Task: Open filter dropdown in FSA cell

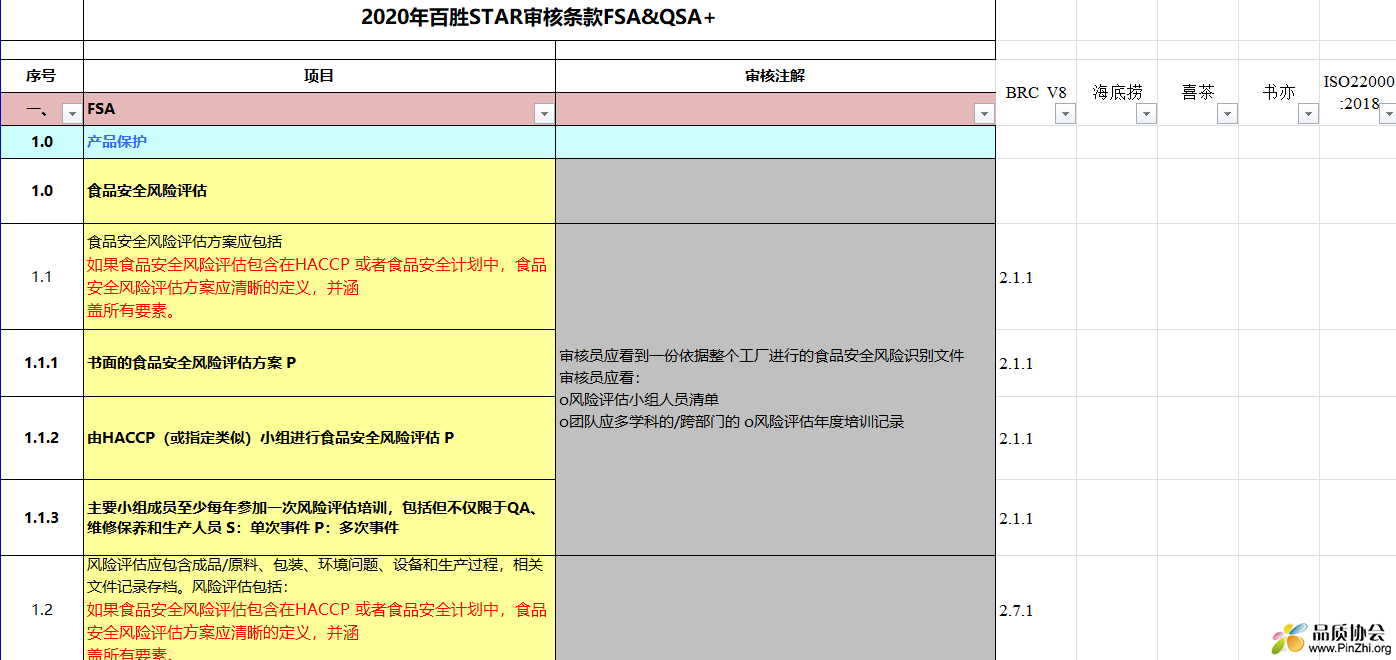Action: (544, 114)
